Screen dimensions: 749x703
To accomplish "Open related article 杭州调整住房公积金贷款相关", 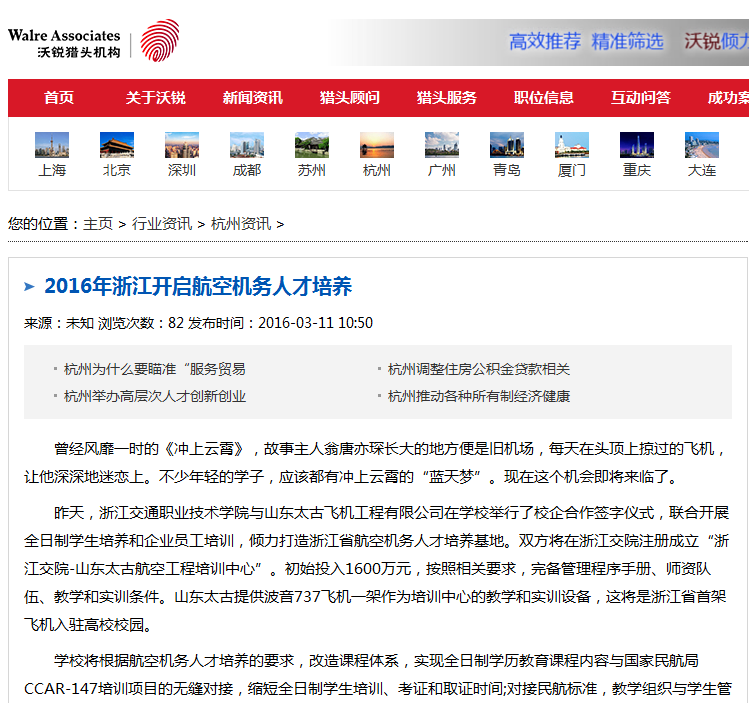I will click(479, 369).
